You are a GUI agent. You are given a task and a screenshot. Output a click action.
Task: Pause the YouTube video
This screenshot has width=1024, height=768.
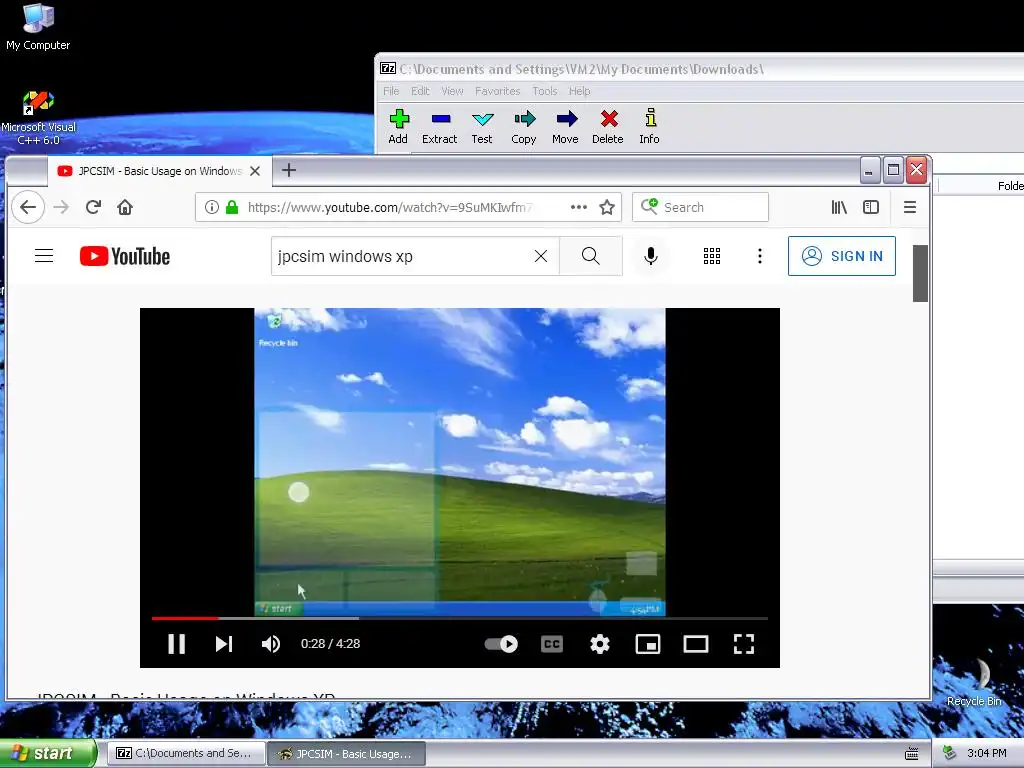tap(176, 644)
